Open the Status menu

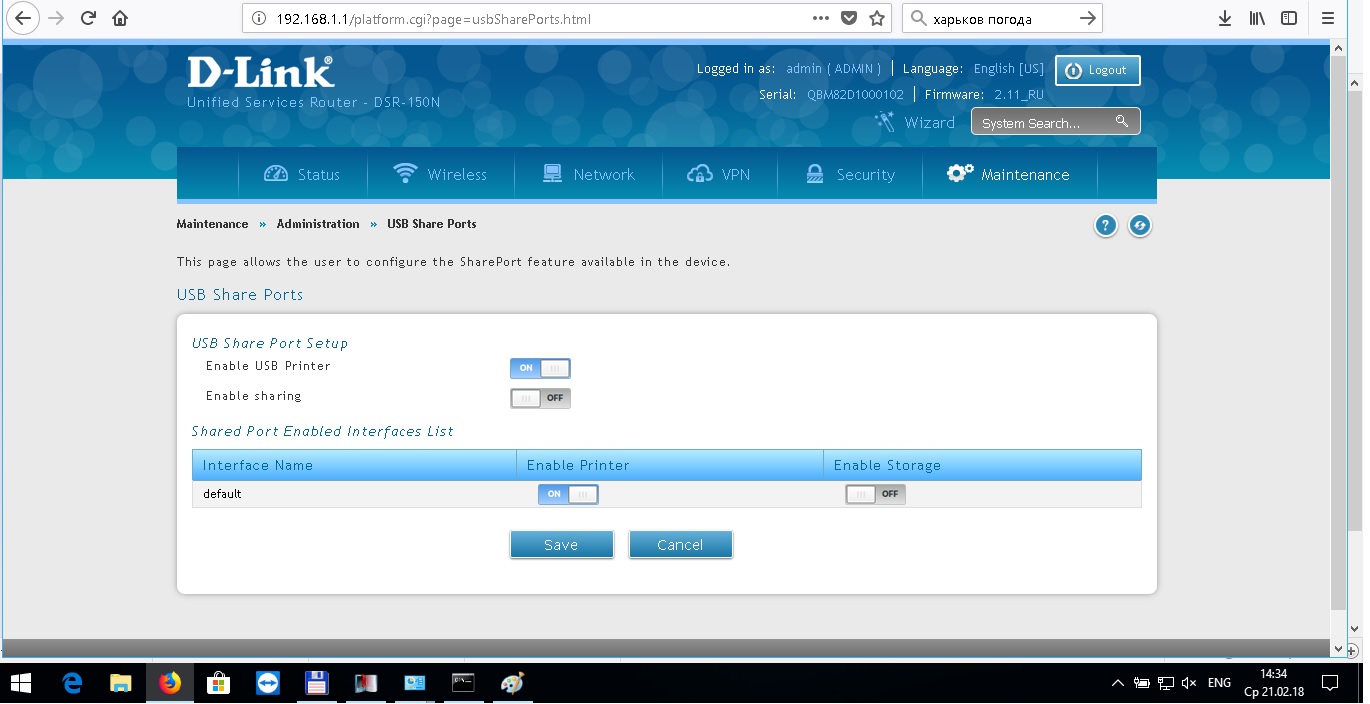coord(302,174)
